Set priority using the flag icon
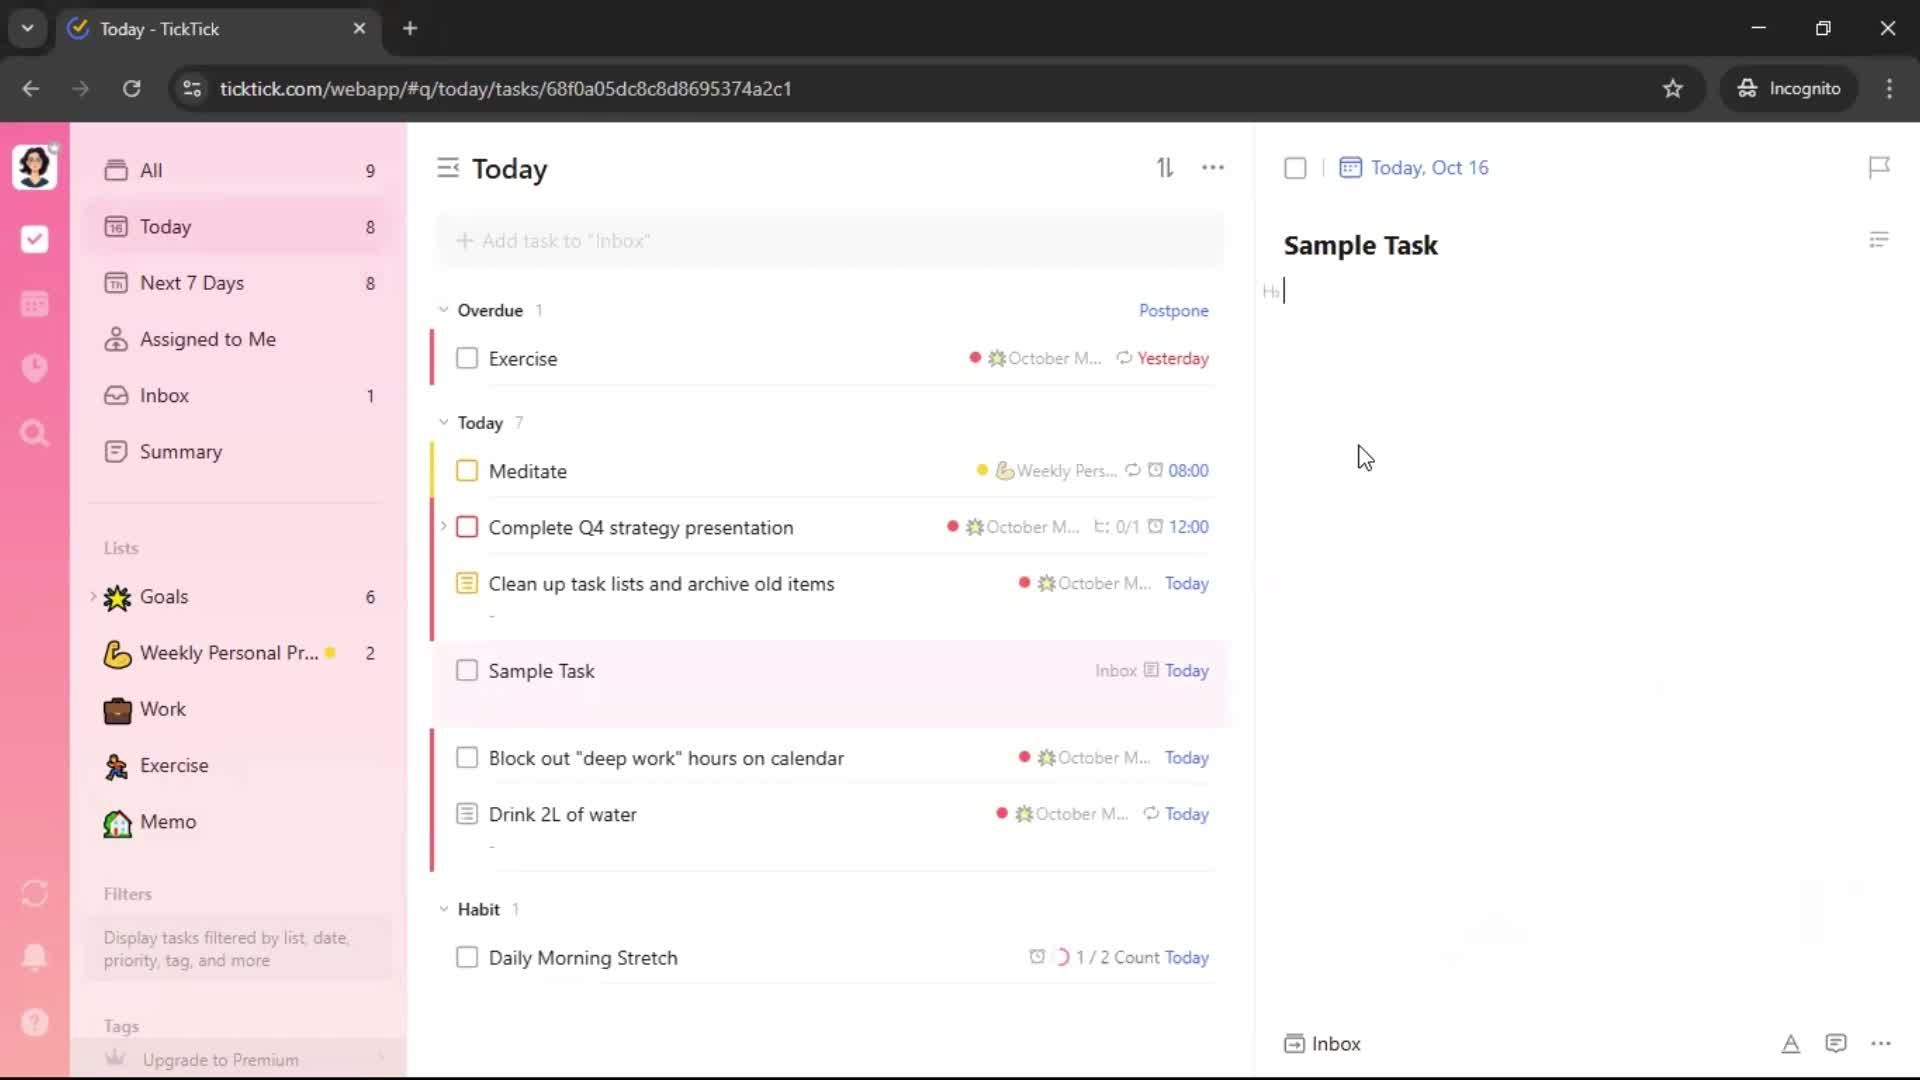Viewport: 1920px width, 1080px height. (1879, 167)
